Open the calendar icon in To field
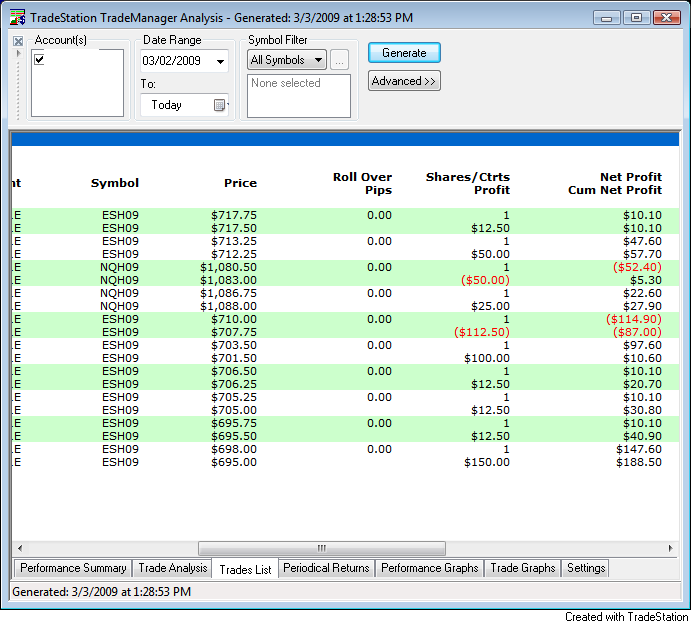Screen dimensions: 691x623 219,105
